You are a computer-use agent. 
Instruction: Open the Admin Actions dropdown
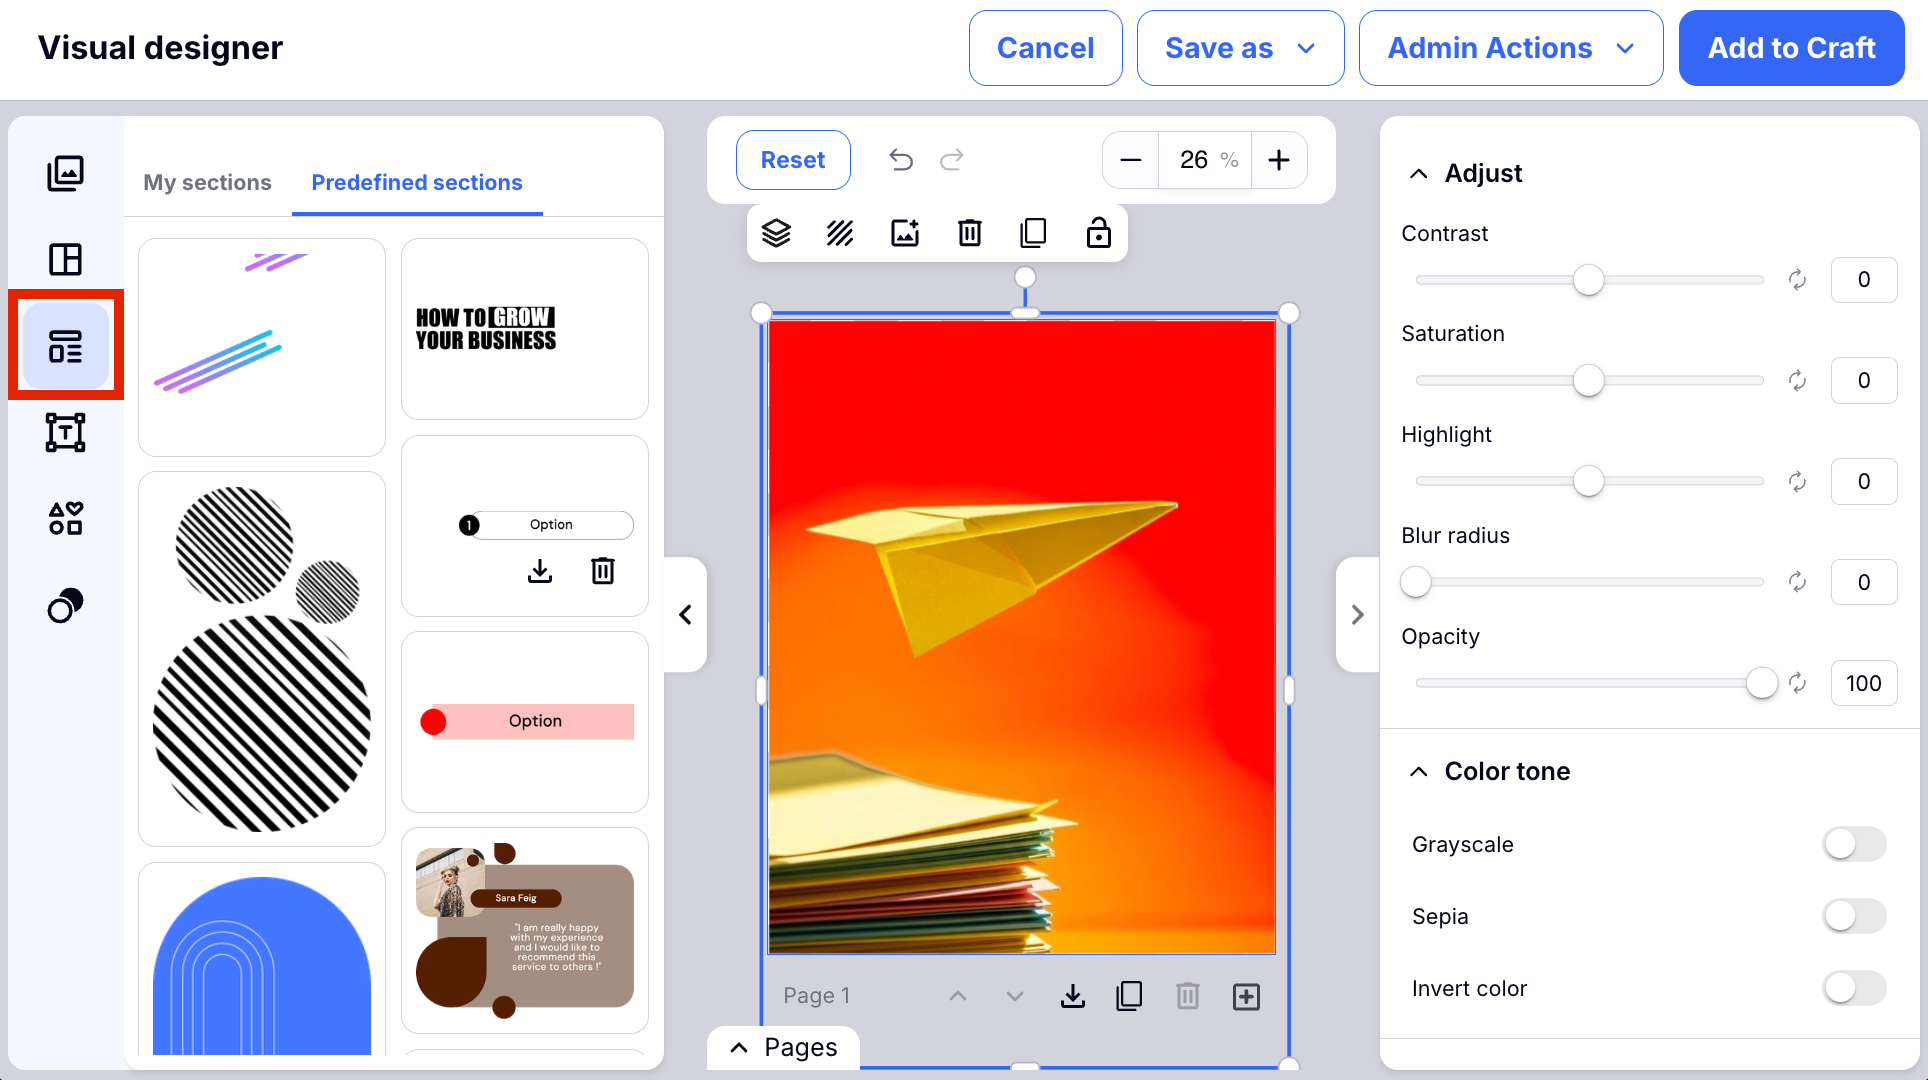(1510, 48)
